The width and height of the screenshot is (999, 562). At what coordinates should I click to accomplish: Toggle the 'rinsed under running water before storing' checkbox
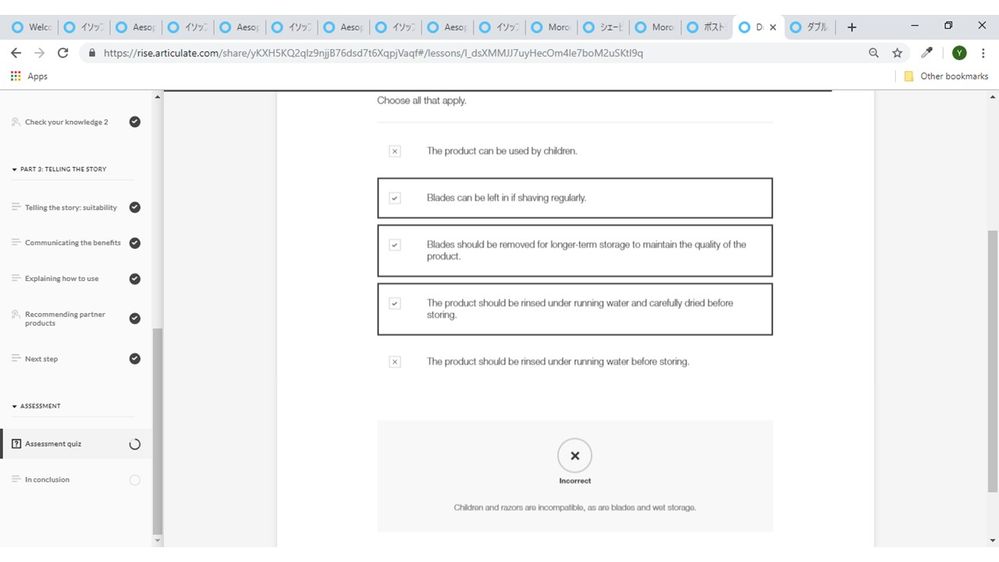(394, 362)
